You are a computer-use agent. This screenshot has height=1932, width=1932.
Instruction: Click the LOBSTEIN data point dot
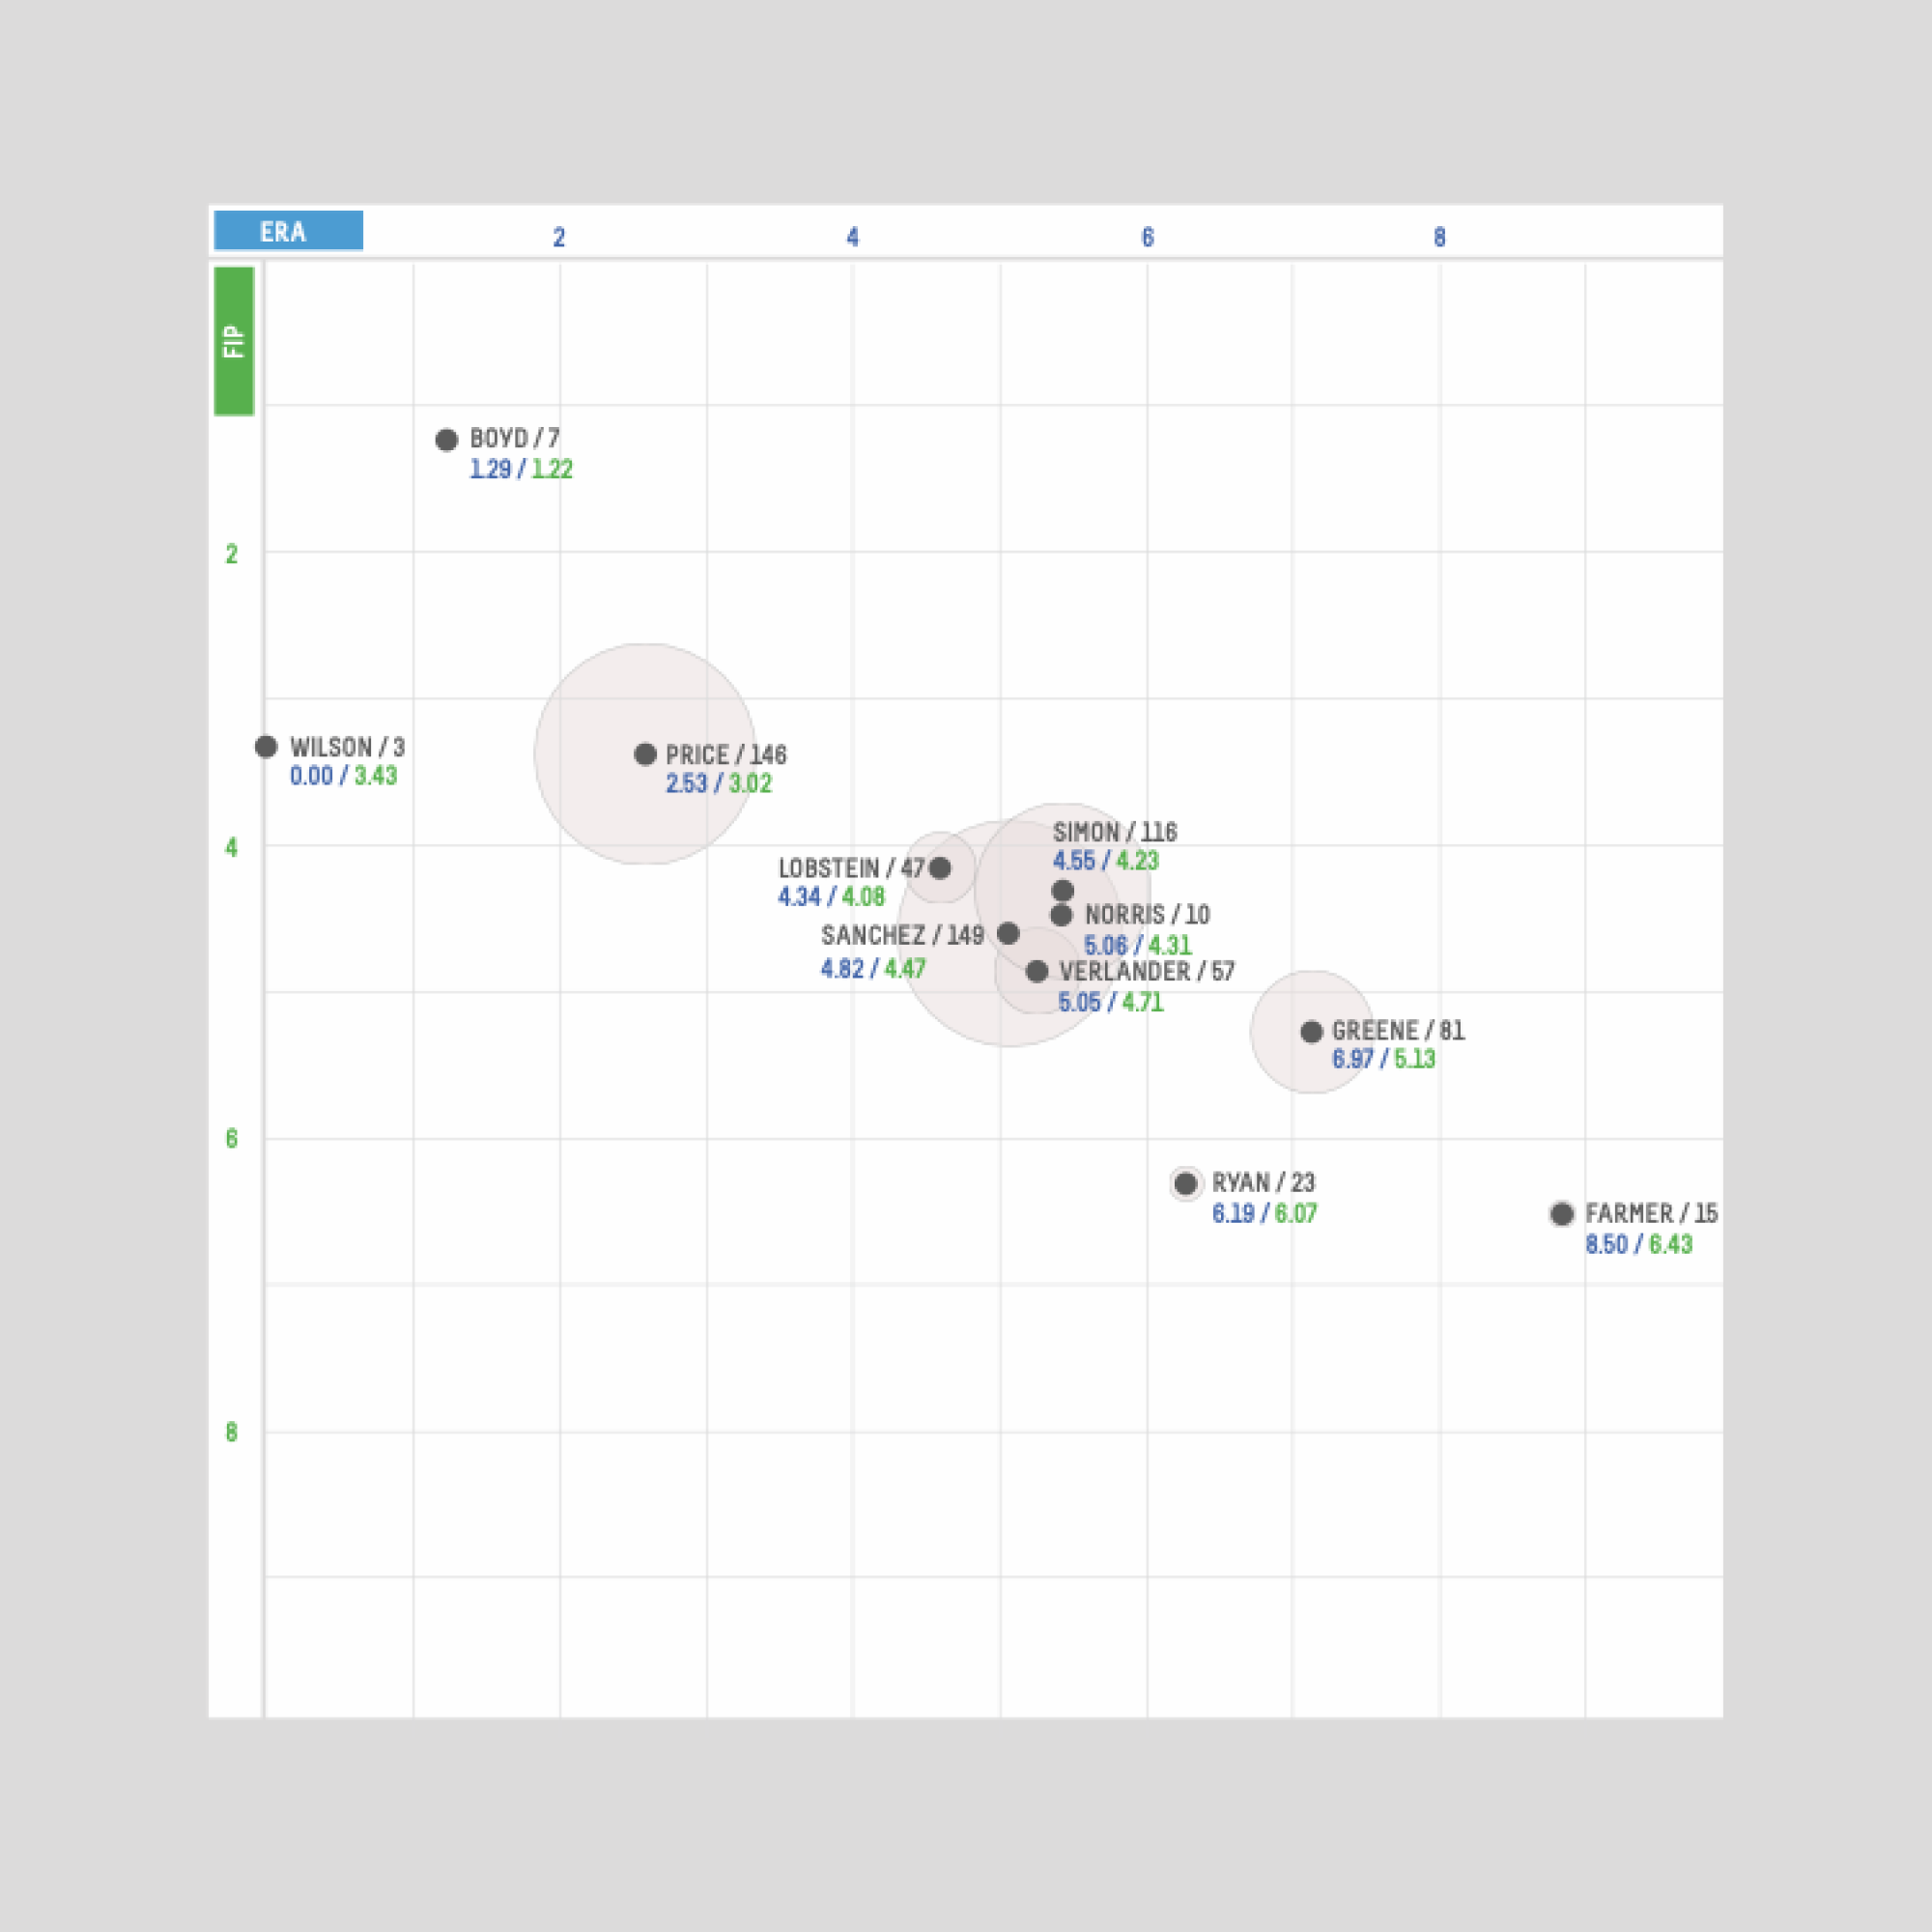click(x=940, y=868)
